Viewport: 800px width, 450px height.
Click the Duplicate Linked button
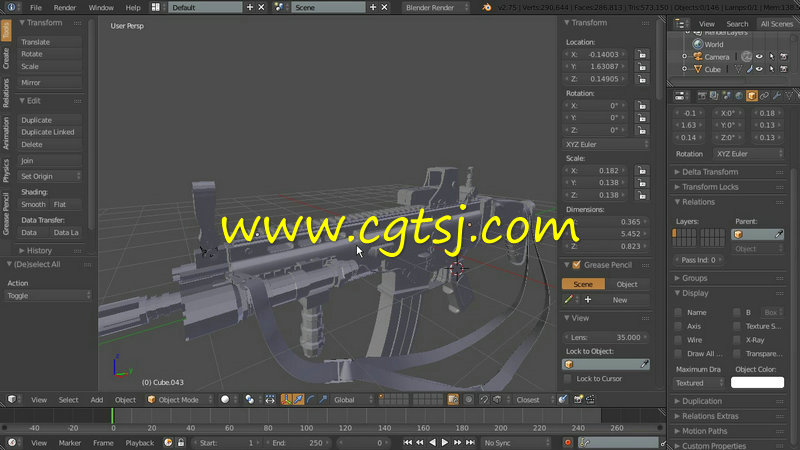(49, 132)
